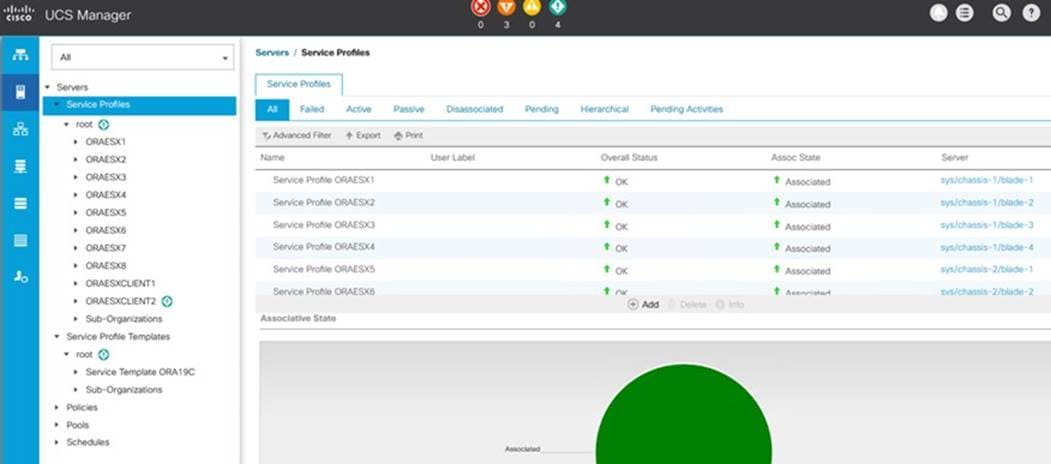
Task: Sort by the Overall Status column header
Action: pos(629,158)
